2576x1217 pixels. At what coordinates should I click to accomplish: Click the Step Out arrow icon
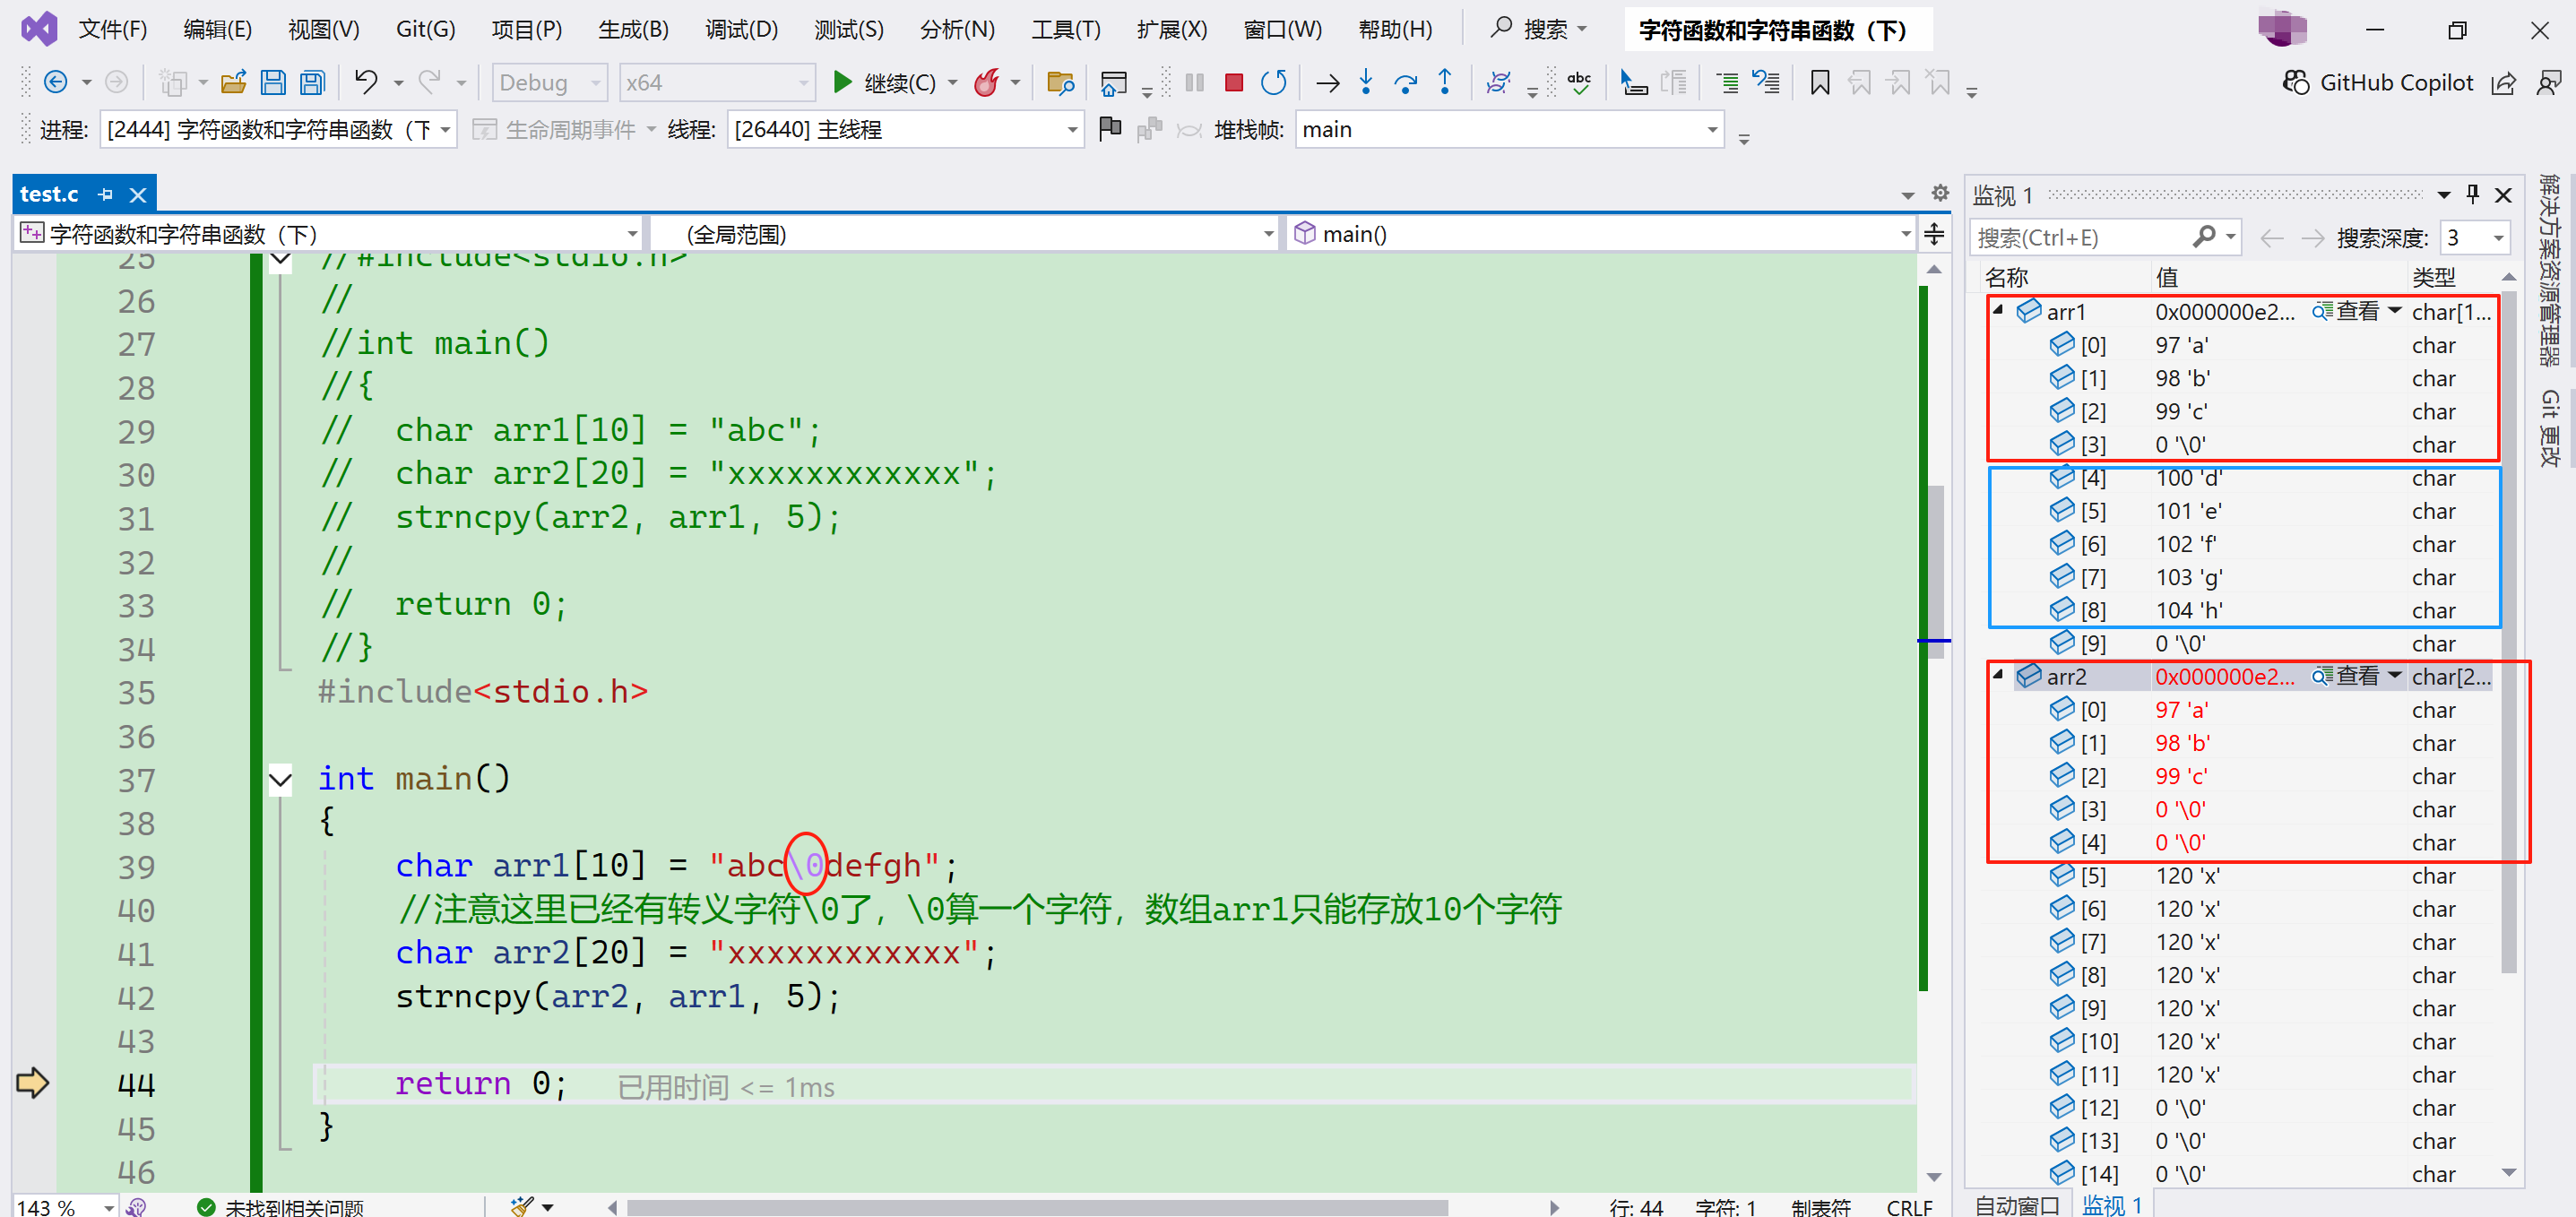tap(1444, 83)
